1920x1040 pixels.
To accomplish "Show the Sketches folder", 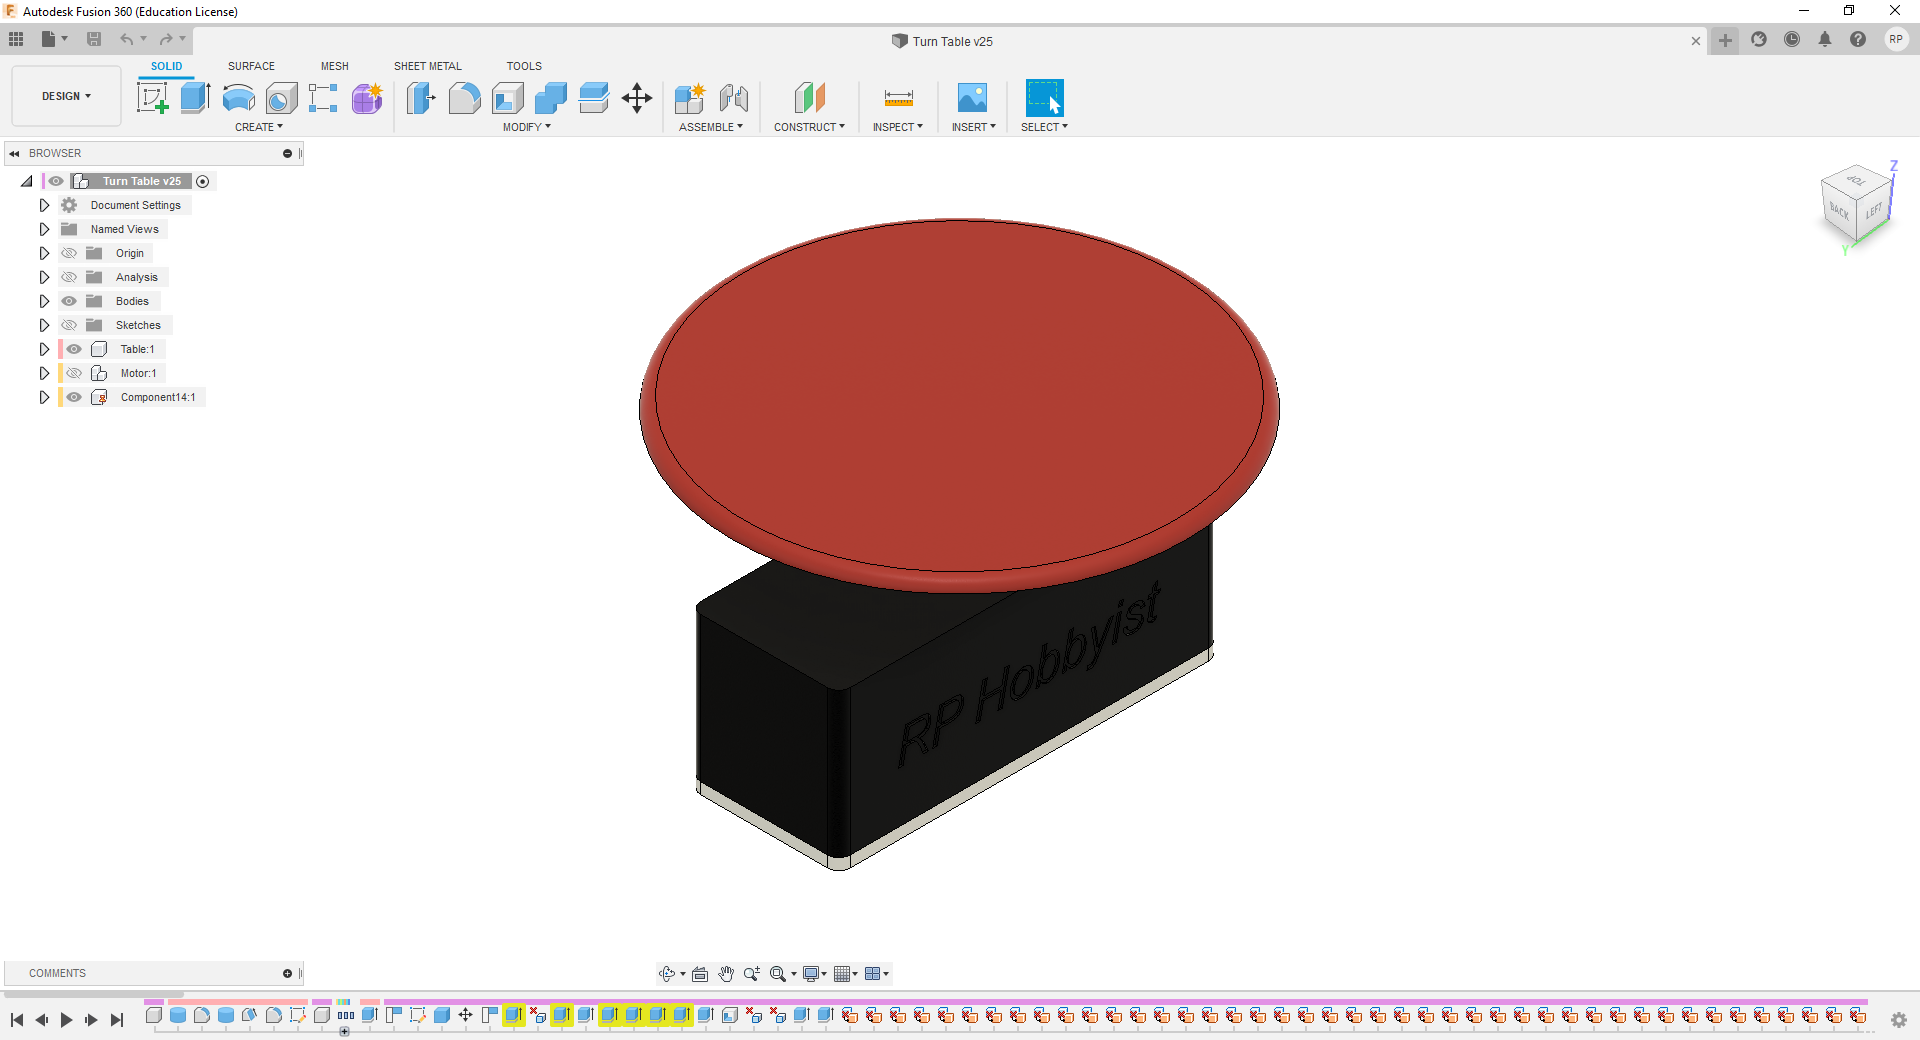I will point(69,325).
